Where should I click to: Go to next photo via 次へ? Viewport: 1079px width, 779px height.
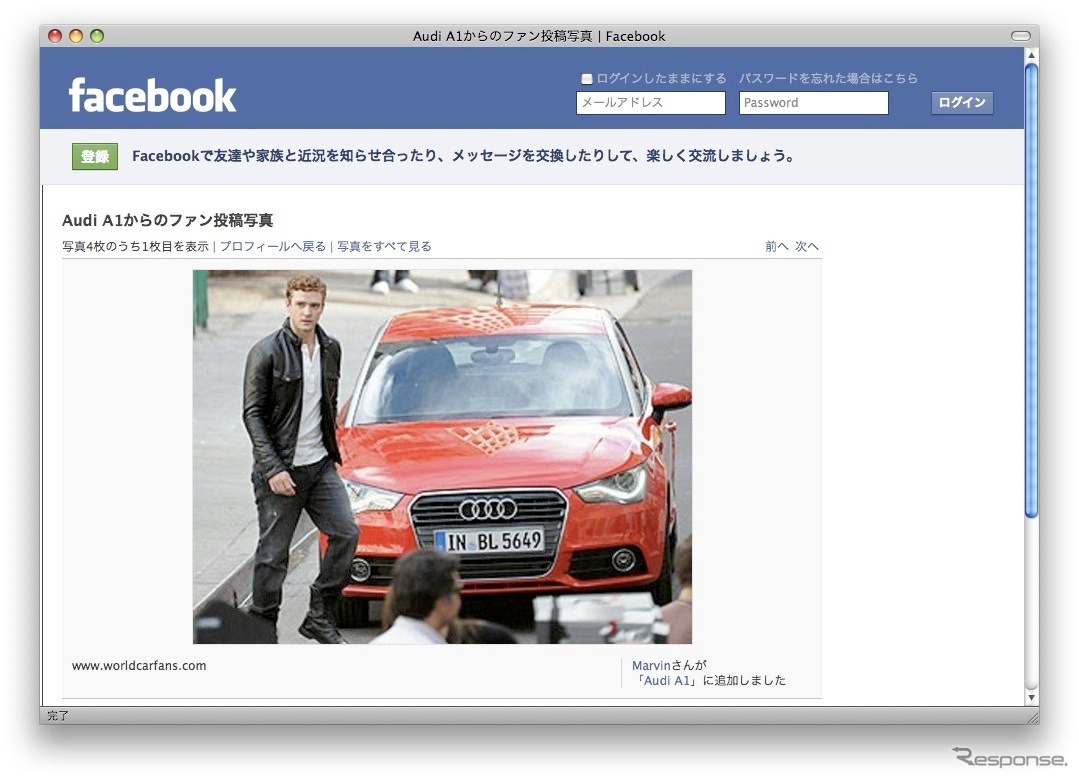point(806,246)
